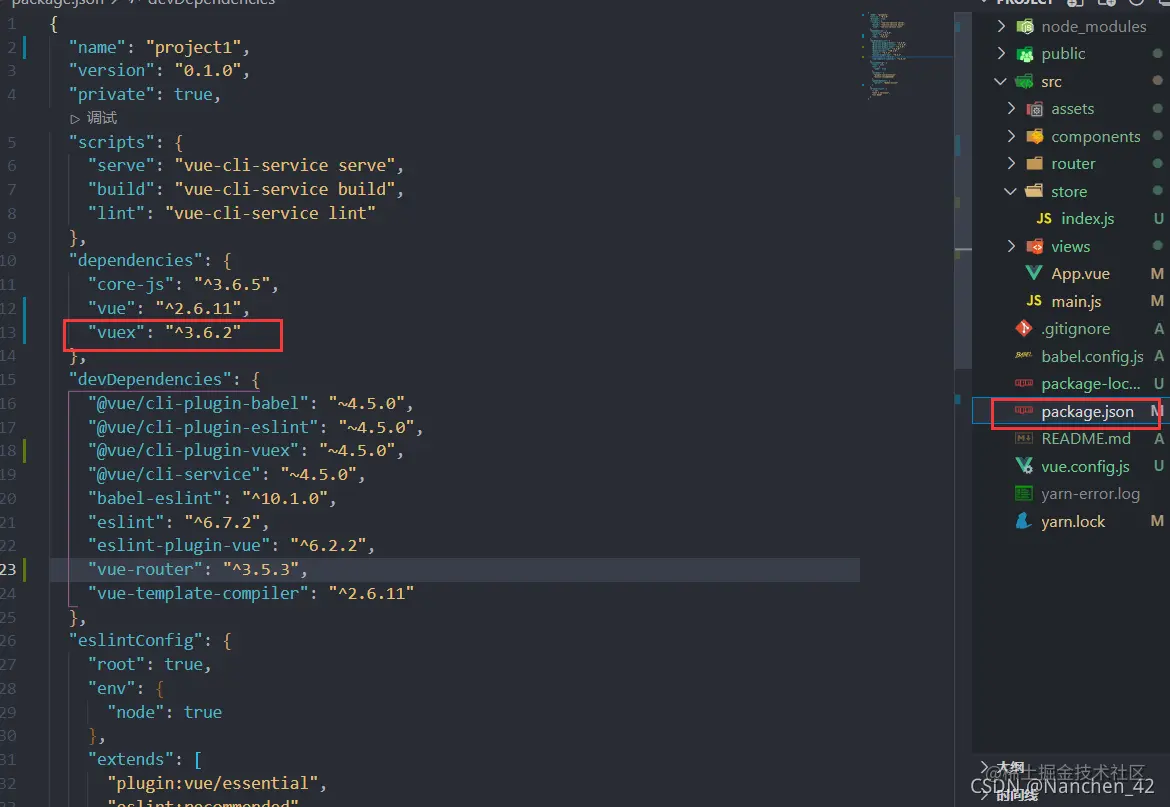Screen dimensions: 1170x807
Task: Click the "vue-cli-service build" string
Action: [285, 189]
